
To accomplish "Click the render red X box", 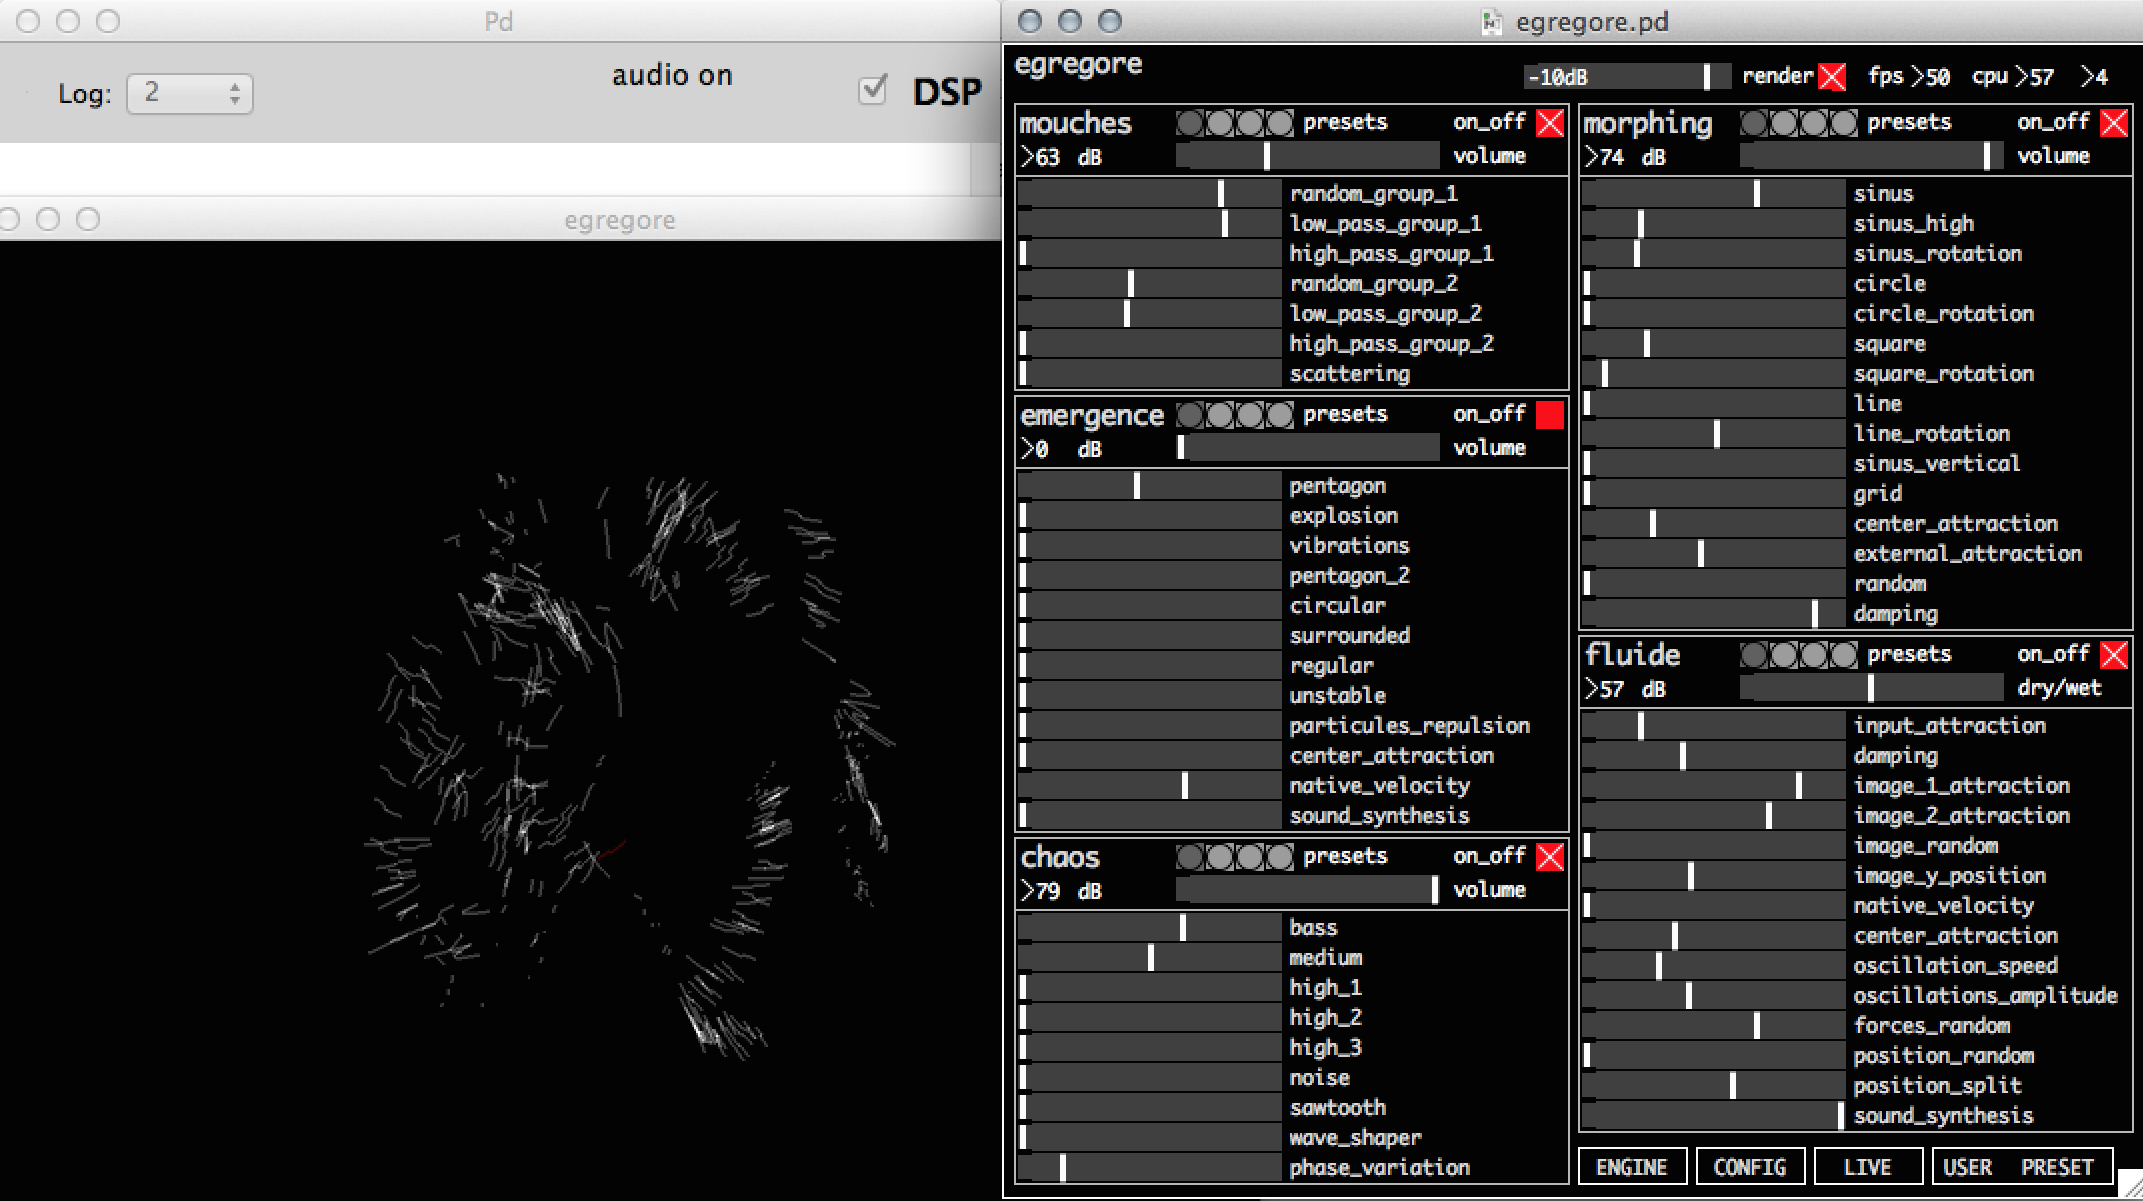I will click(x=1832, y=77).
